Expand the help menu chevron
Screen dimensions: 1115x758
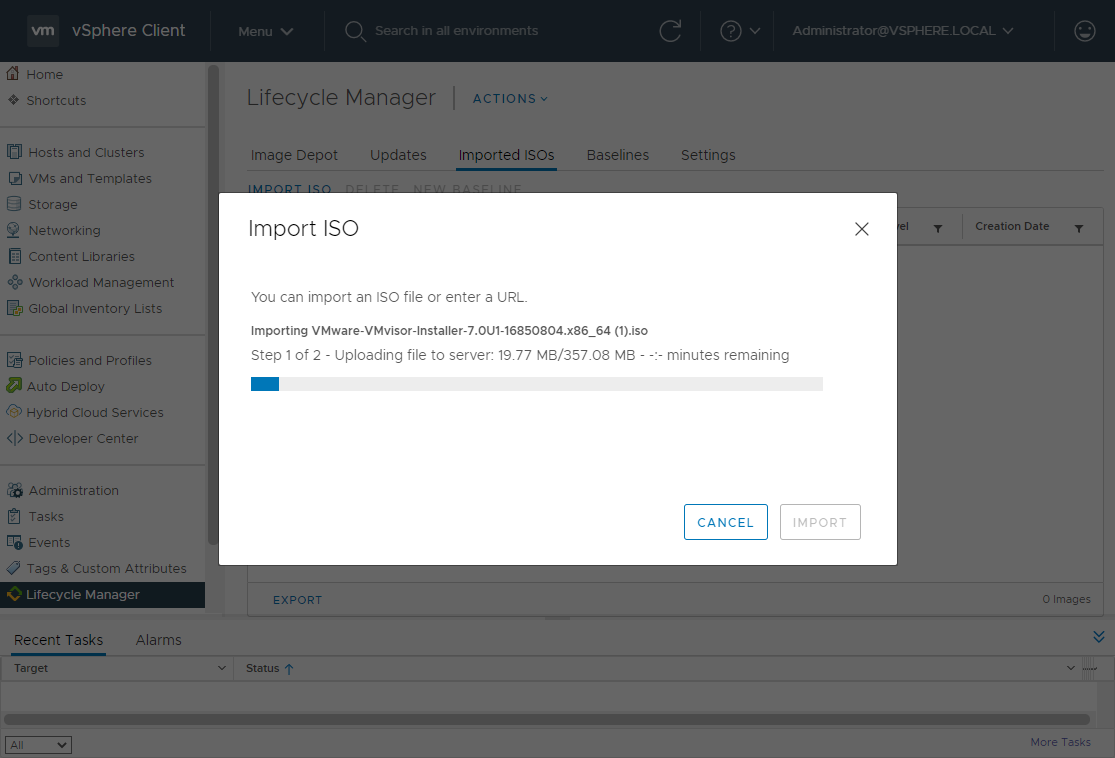point(755,31)
